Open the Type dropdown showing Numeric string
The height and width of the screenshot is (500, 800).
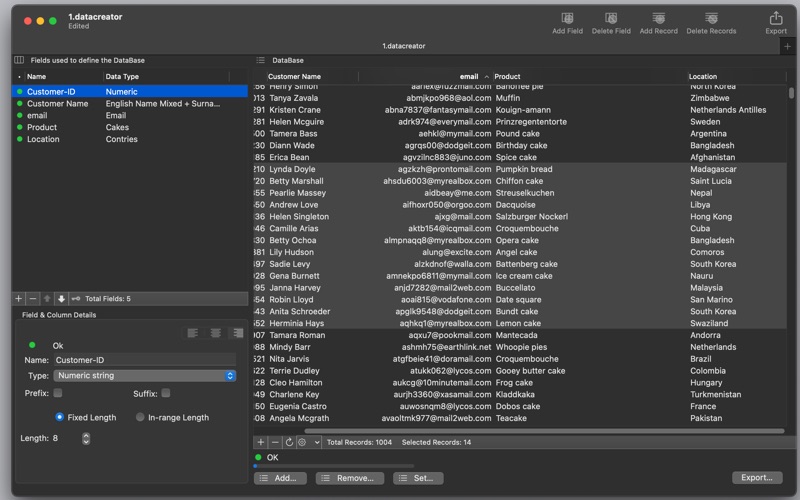pos(144,376)
